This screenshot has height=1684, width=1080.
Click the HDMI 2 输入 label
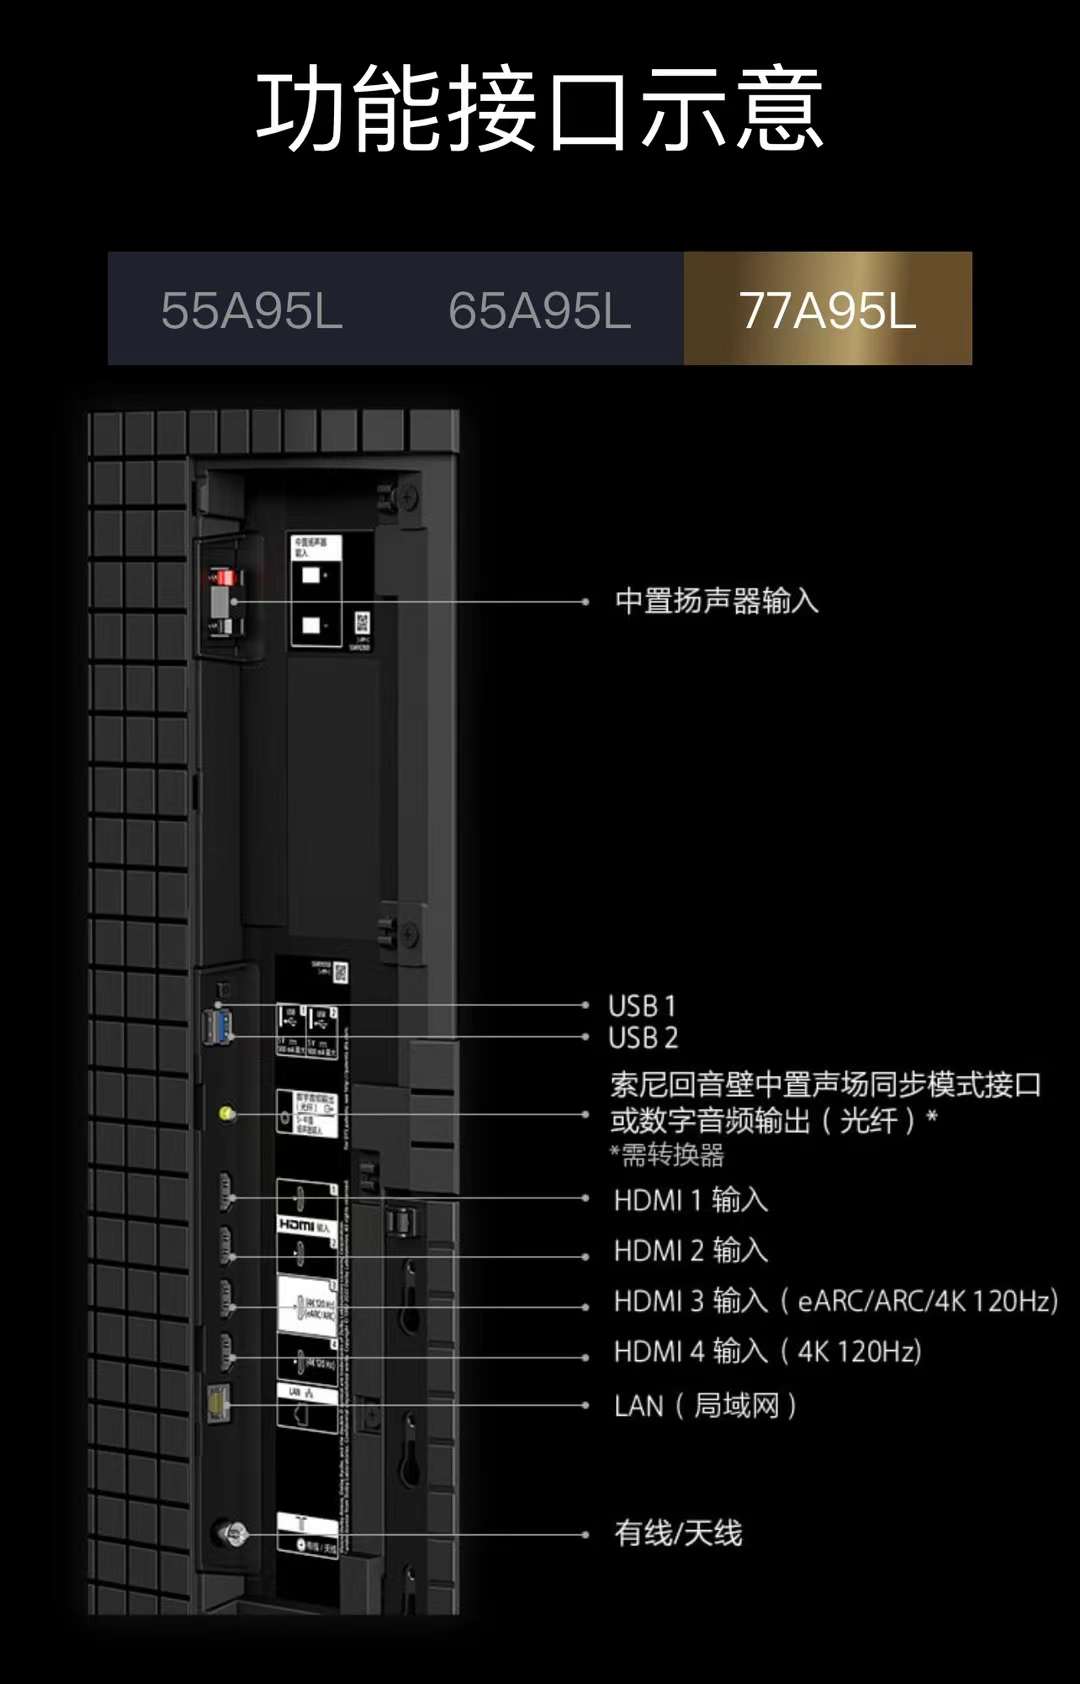(x=691, y=1250)
